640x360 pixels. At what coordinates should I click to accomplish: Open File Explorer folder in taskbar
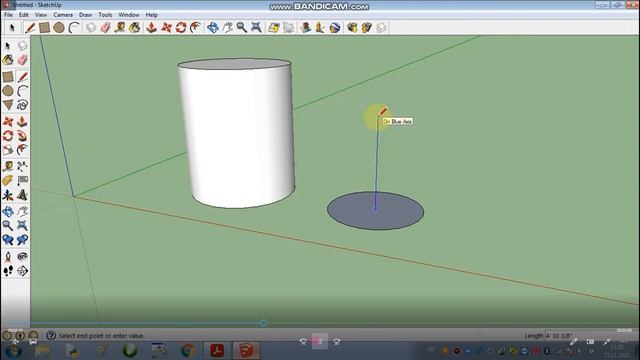(42, 351)
